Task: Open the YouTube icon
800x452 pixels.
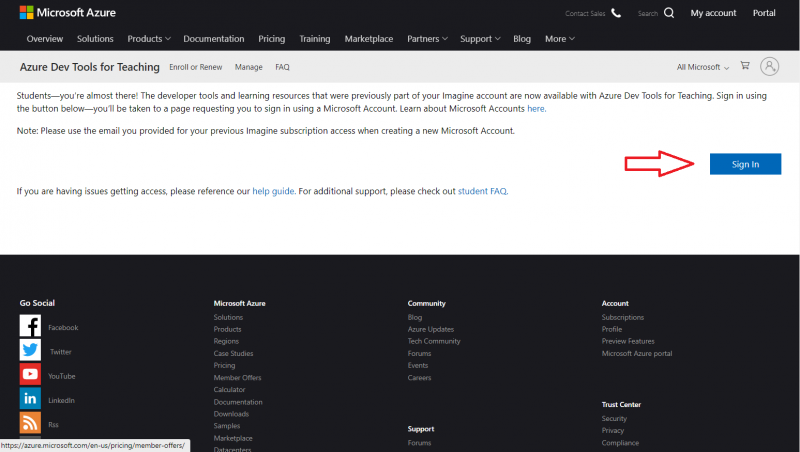Action: click(30, 374)
